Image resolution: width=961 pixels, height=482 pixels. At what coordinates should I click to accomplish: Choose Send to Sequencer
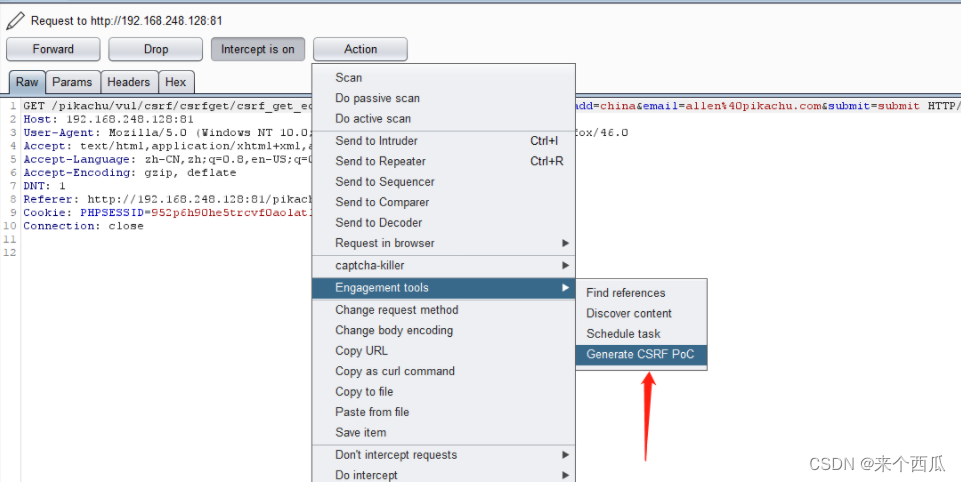click(x=444, y=182)
